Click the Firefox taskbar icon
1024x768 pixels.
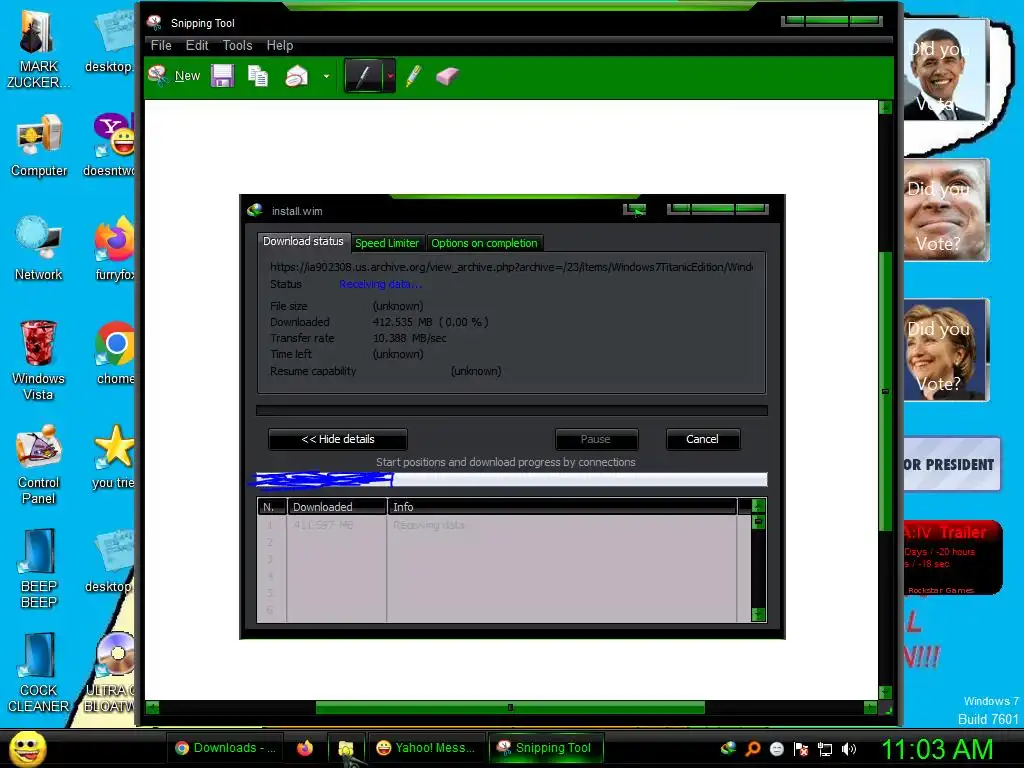[305, 748]
